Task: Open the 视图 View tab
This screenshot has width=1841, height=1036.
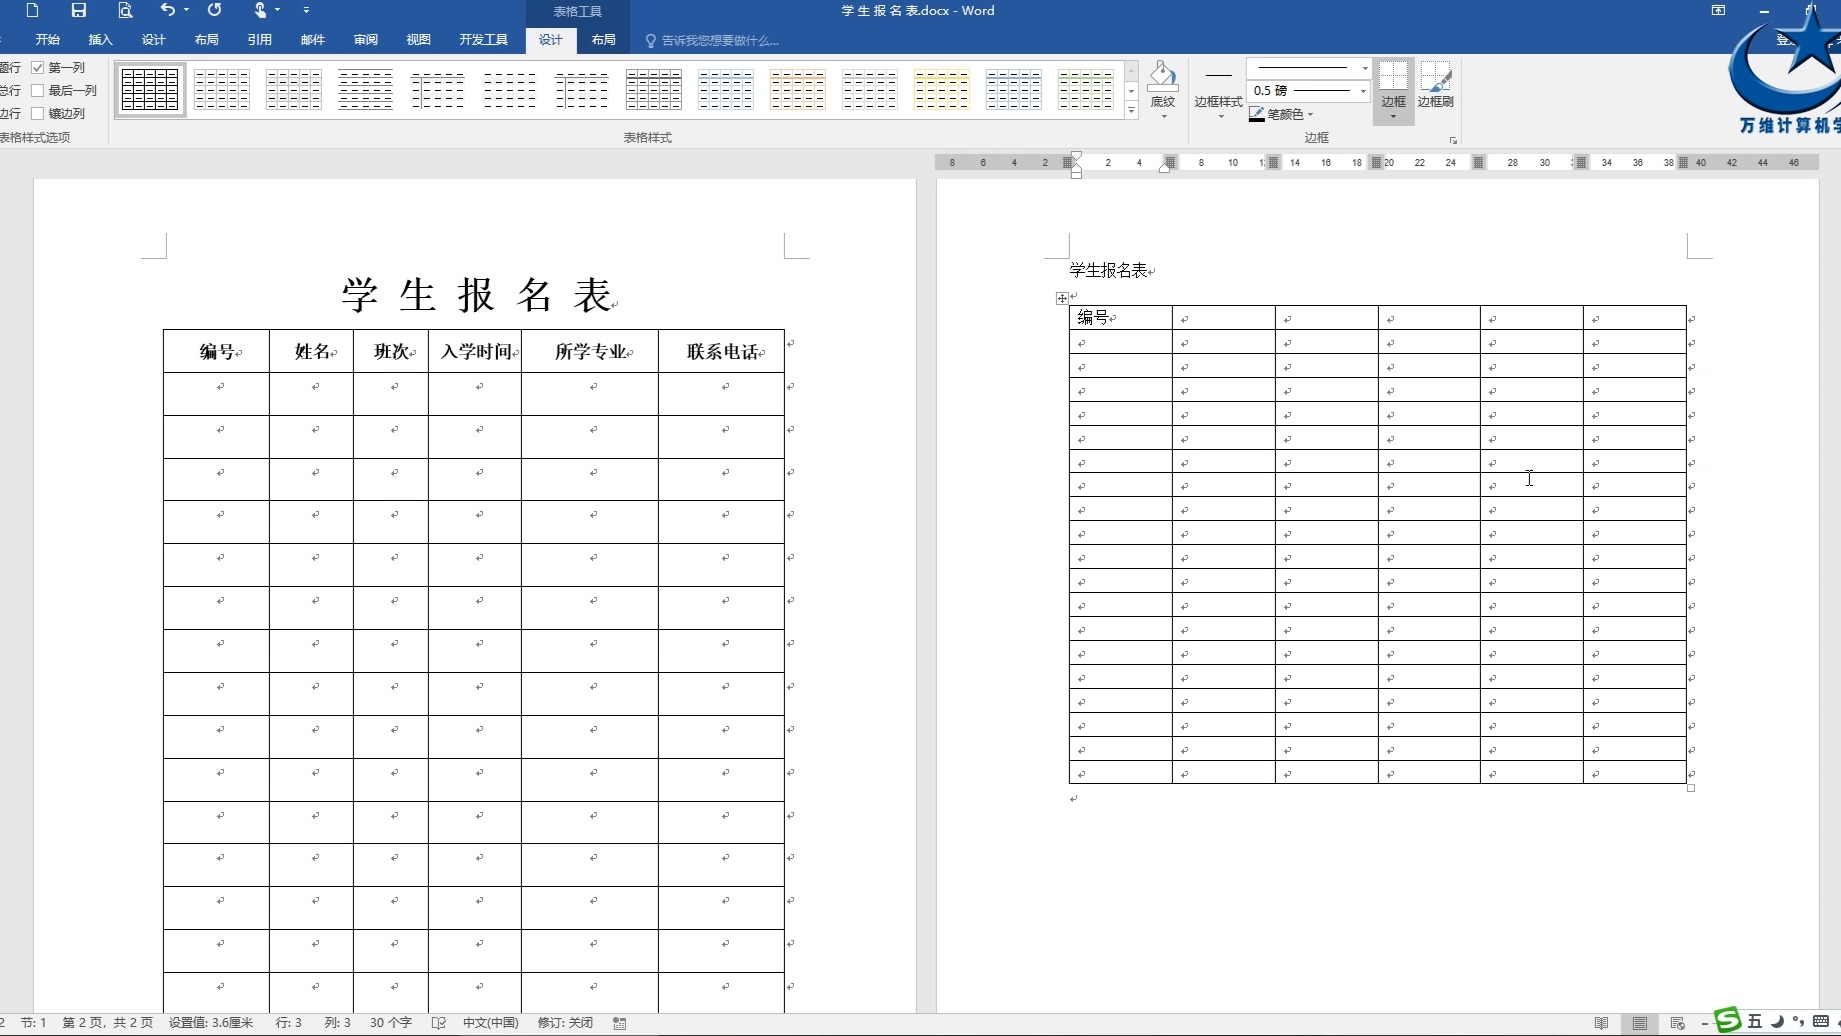Action: tap(418, 40)
